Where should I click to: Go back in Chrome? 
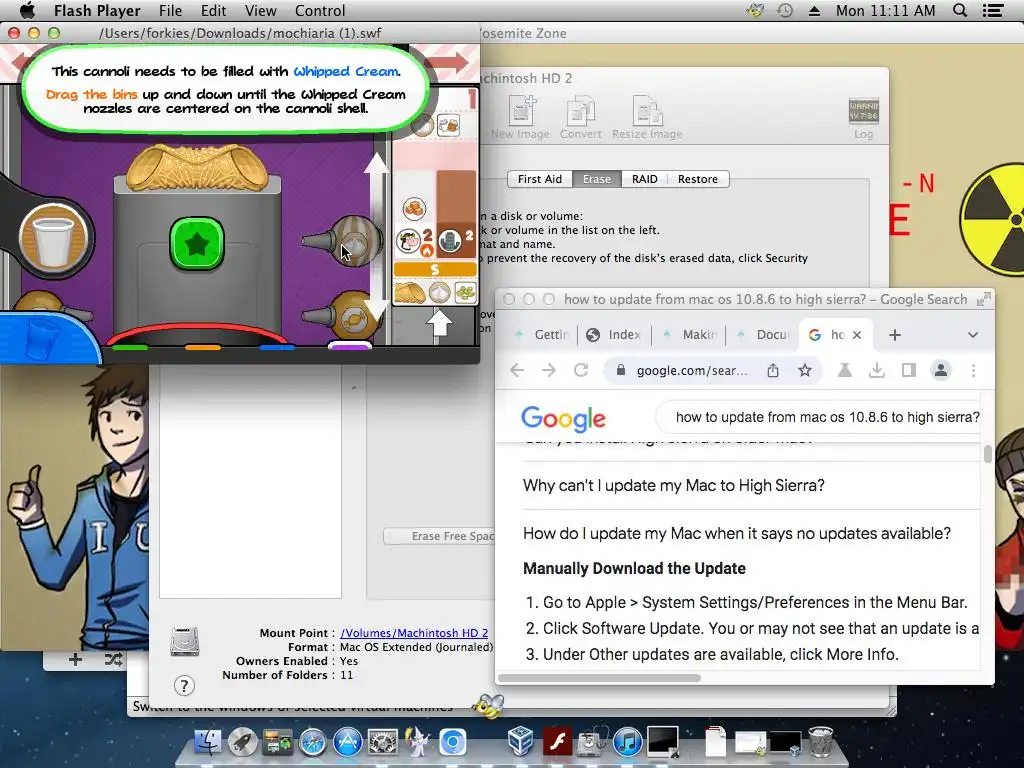click(517, 370)
